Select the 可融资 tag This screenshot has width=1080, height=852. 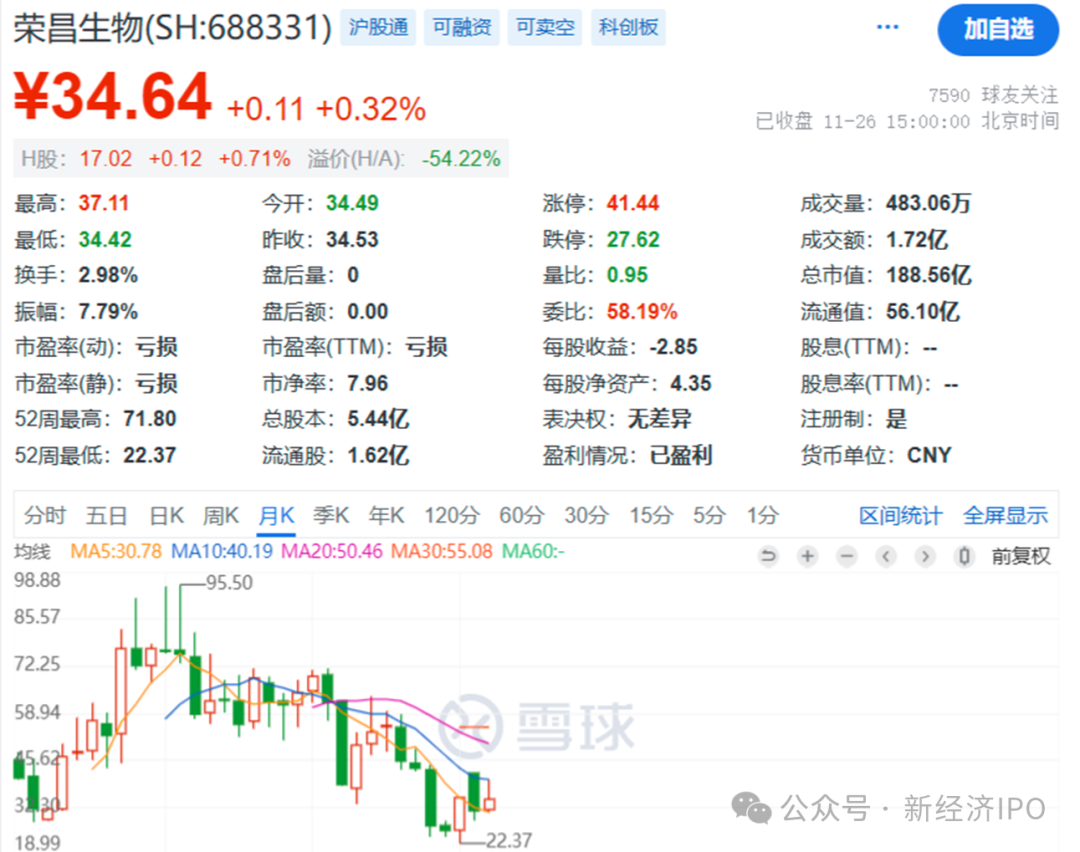click(x=461, y=28)
